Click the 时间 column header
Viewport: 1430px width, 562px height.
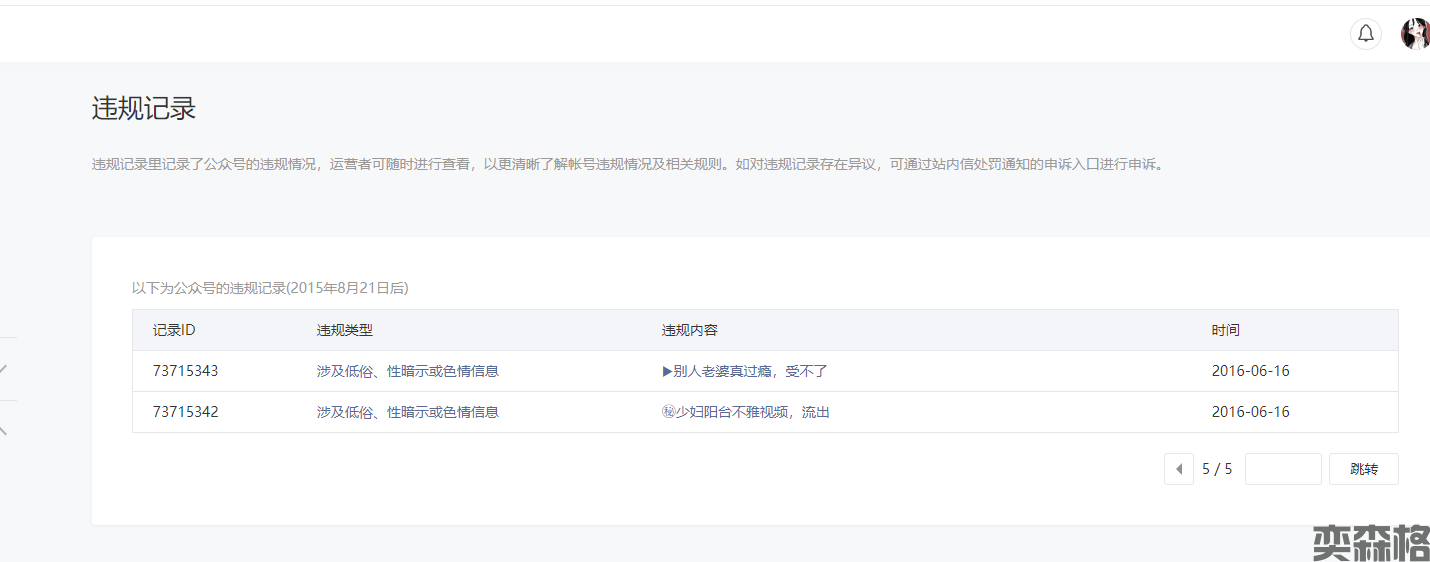(x=1225, y=330)
